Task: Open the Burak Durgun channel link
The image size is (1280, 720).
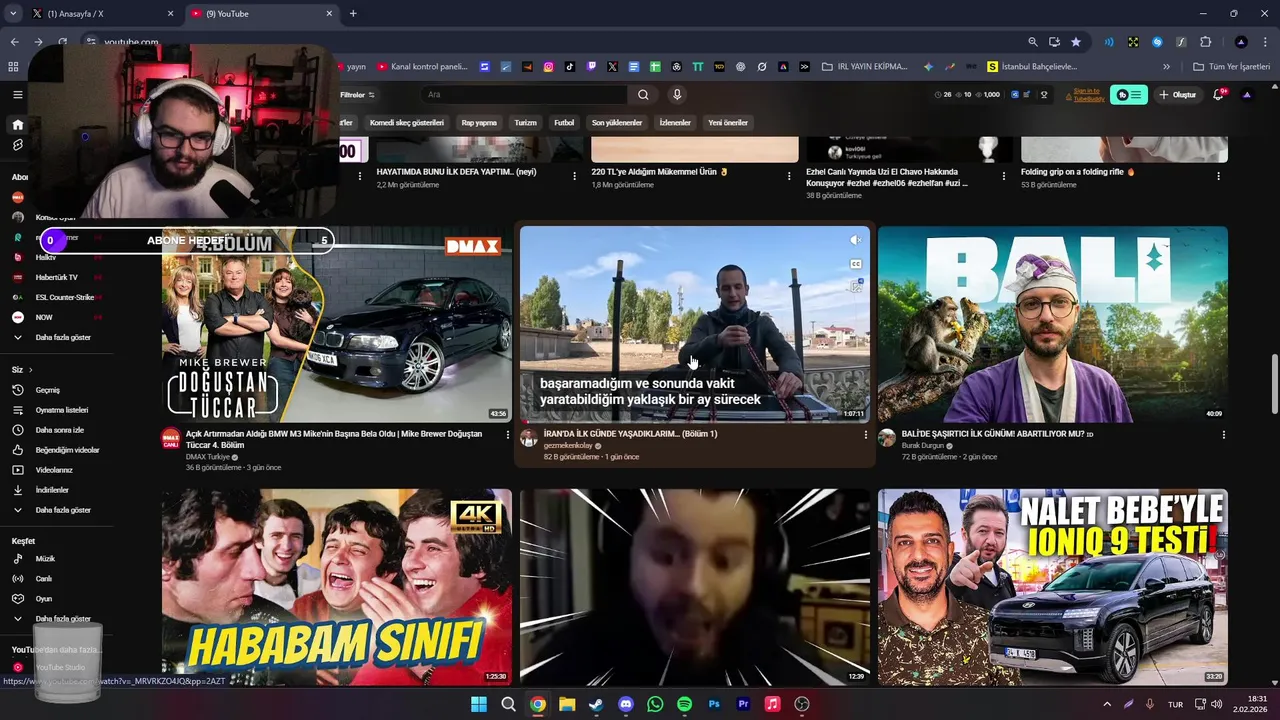Action: (924, 445)
